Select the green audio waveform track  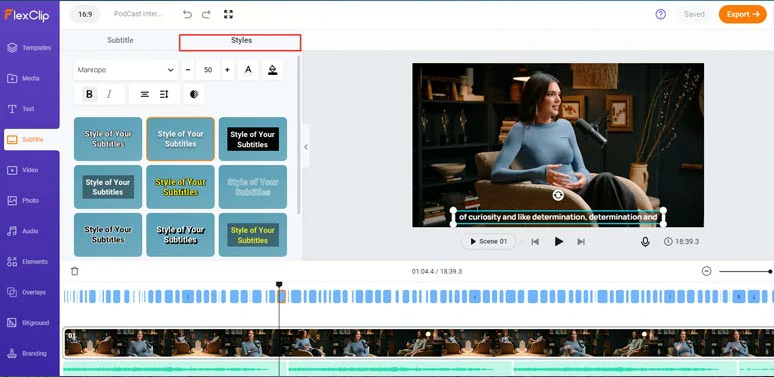tap(419, 369)
